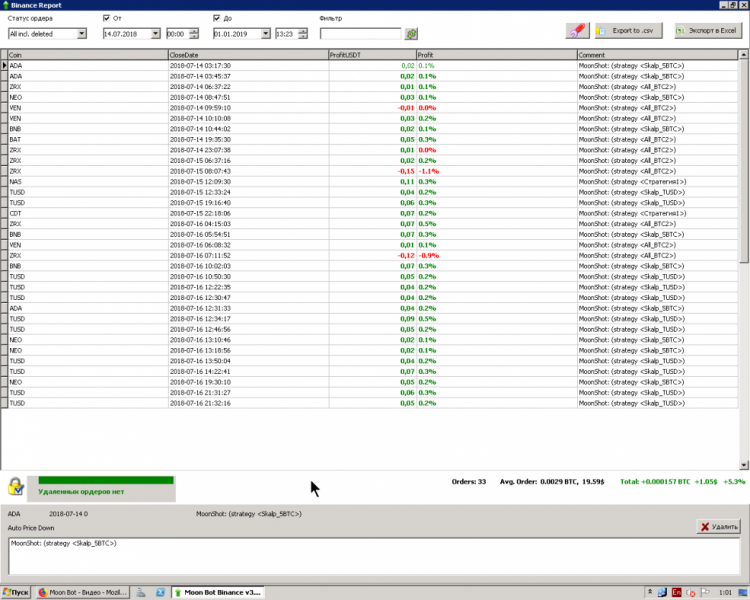The width and height of the screenshot is (750, 600).
Task: Click the Moon Bot Binance taskbar button
Action: click(x=218, y=592)
